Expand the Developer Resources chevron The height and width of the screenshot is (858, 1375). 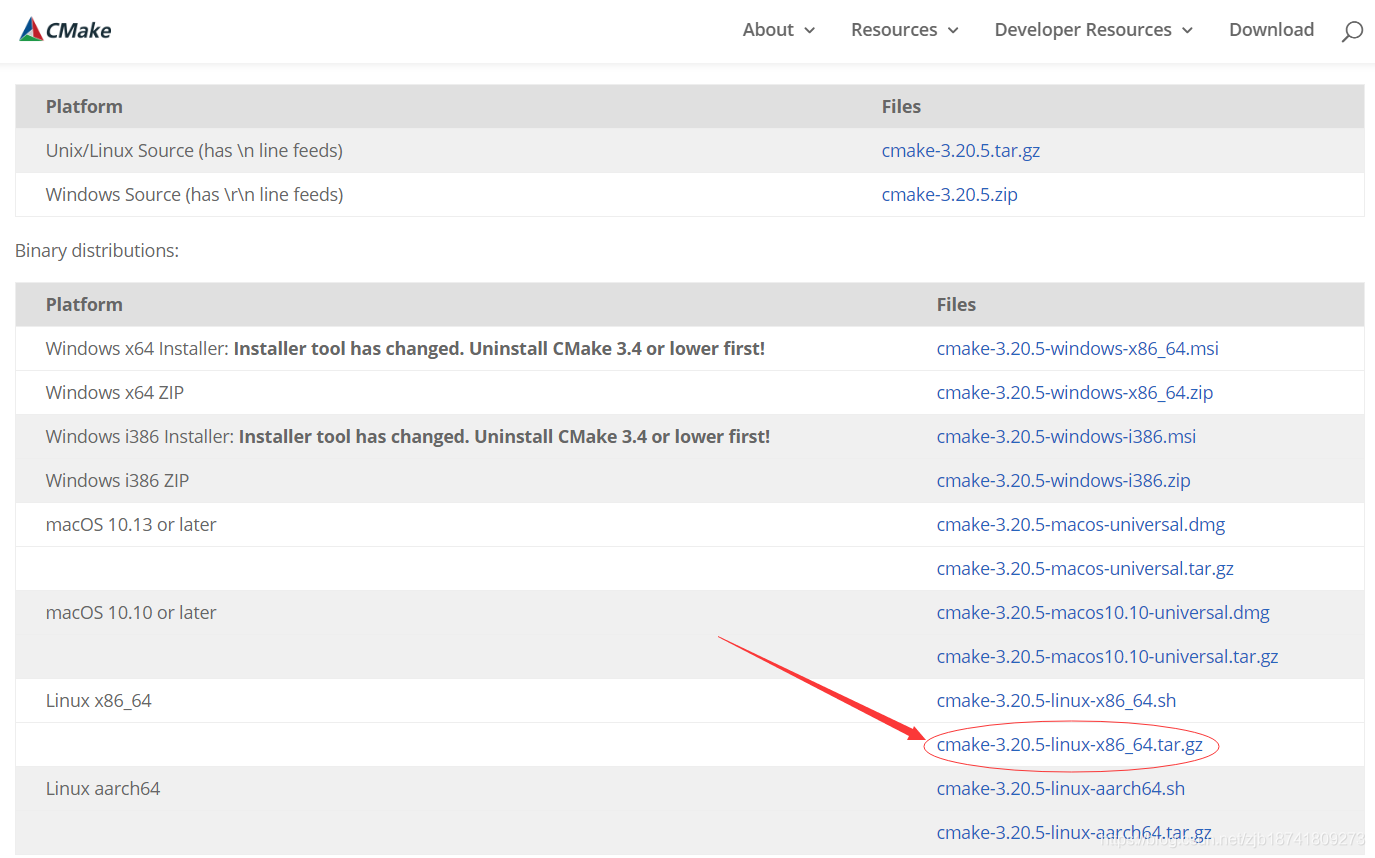(x=1187, y=31)
